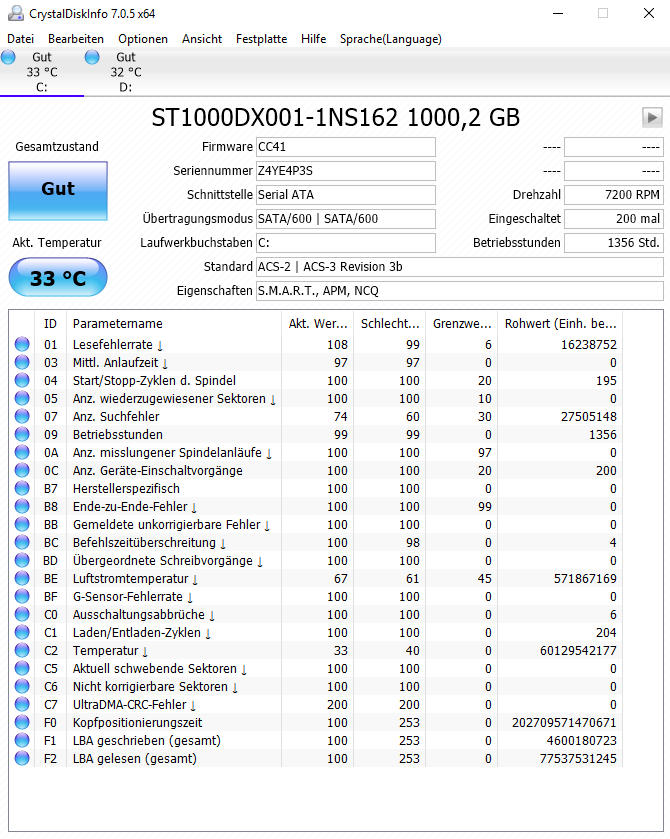
Task: Click the Schlecht... column header
Action: [390, 324]
